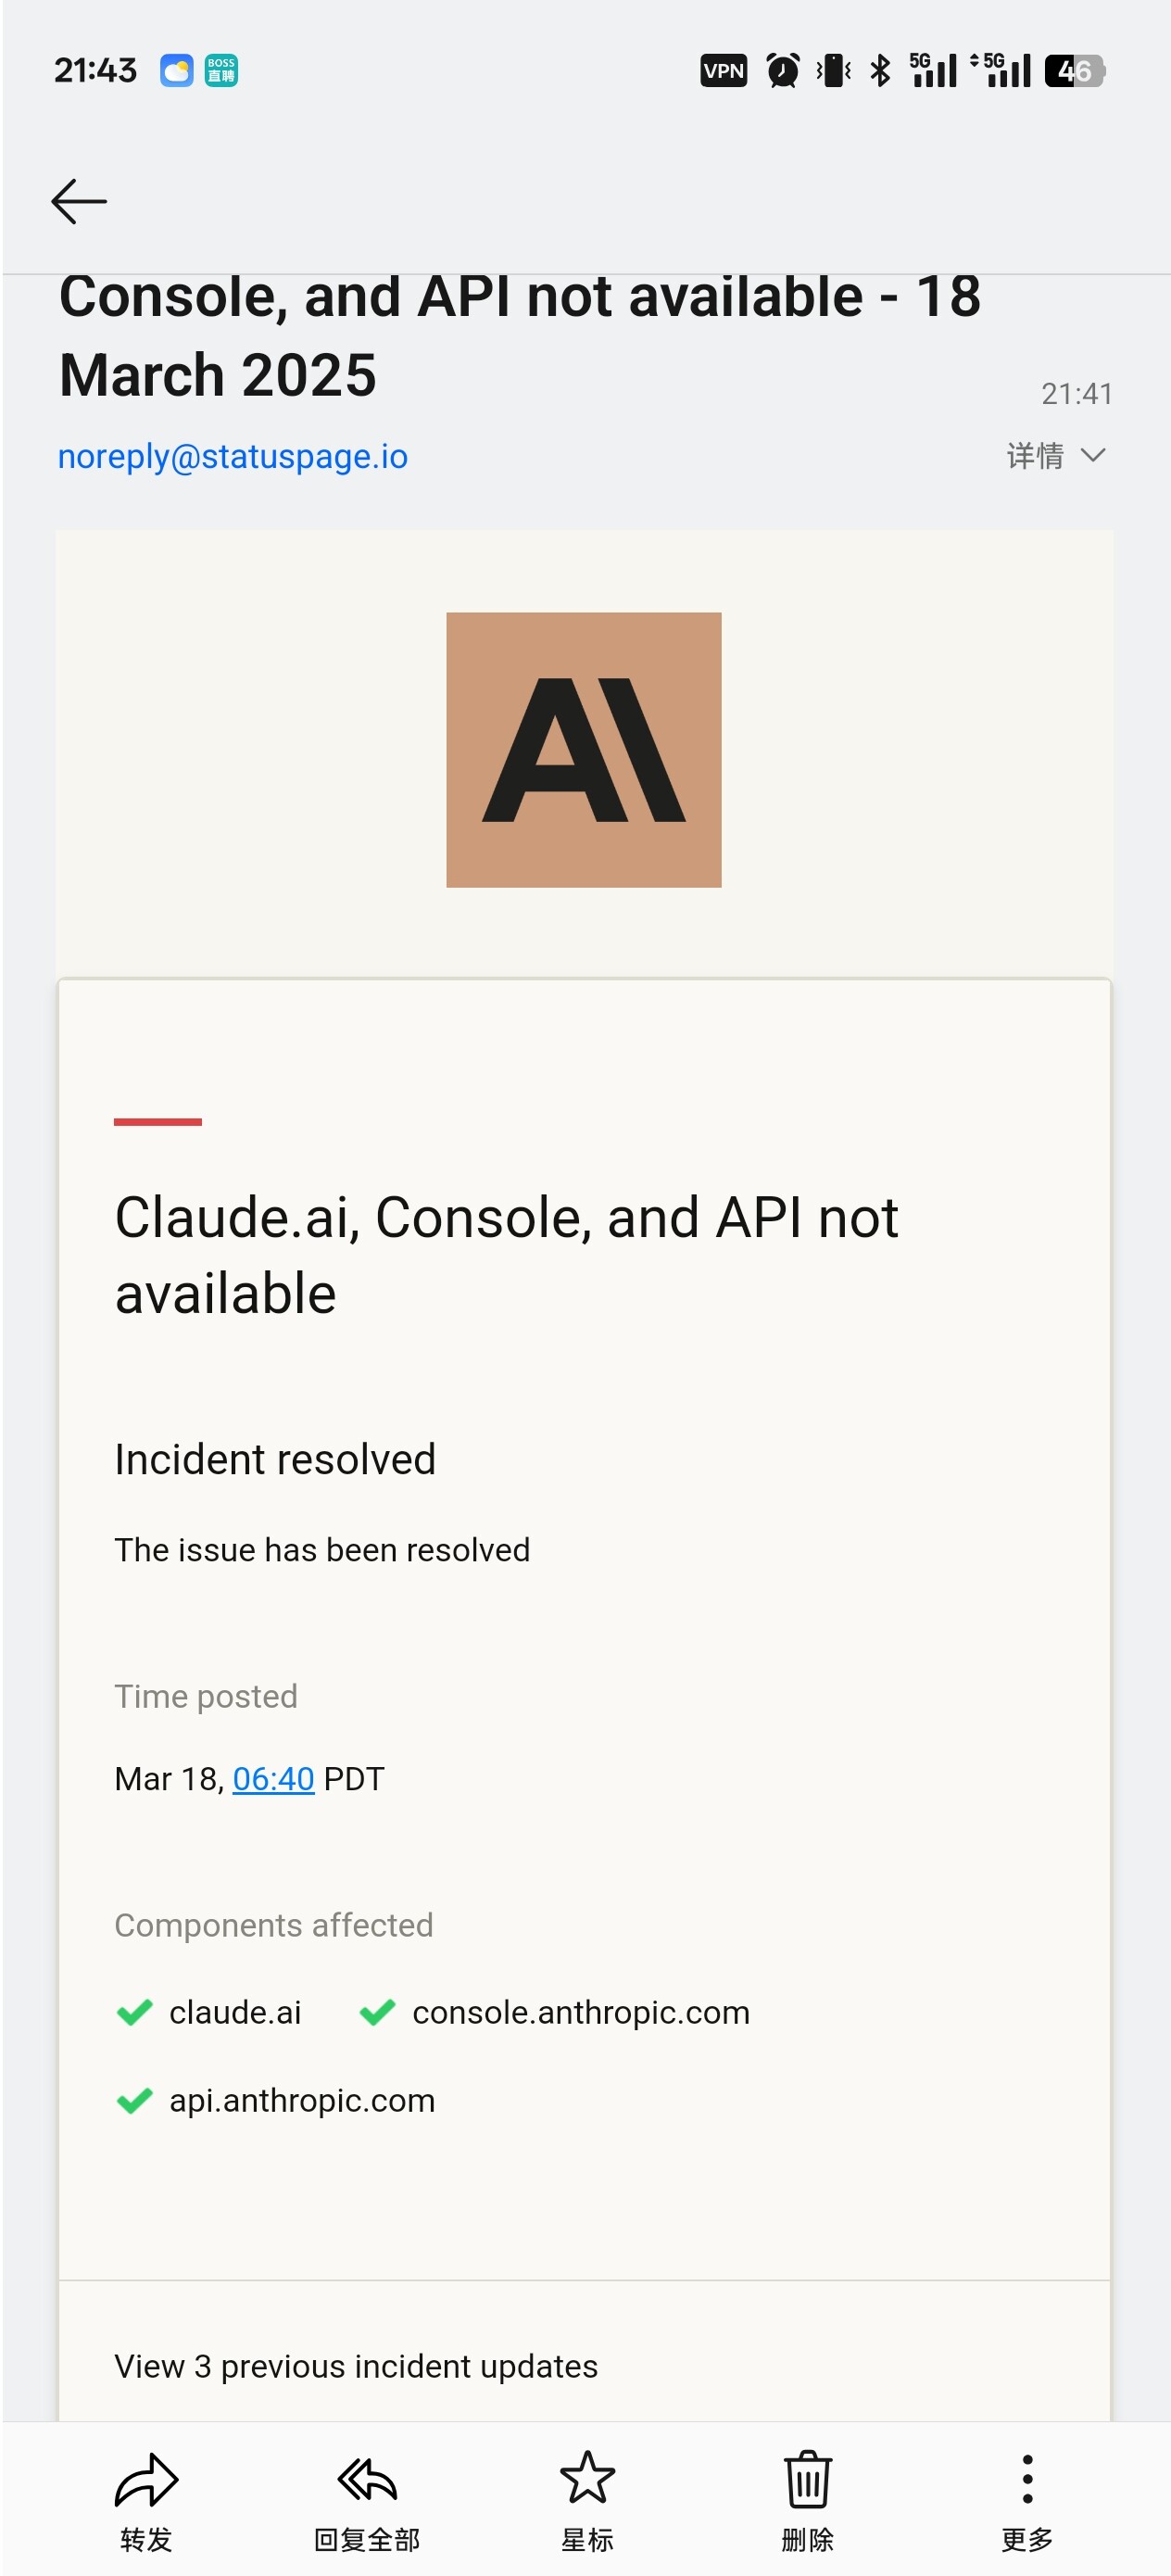Star this email with 星标
1171x2576 pixels.
click(587, 2500)
